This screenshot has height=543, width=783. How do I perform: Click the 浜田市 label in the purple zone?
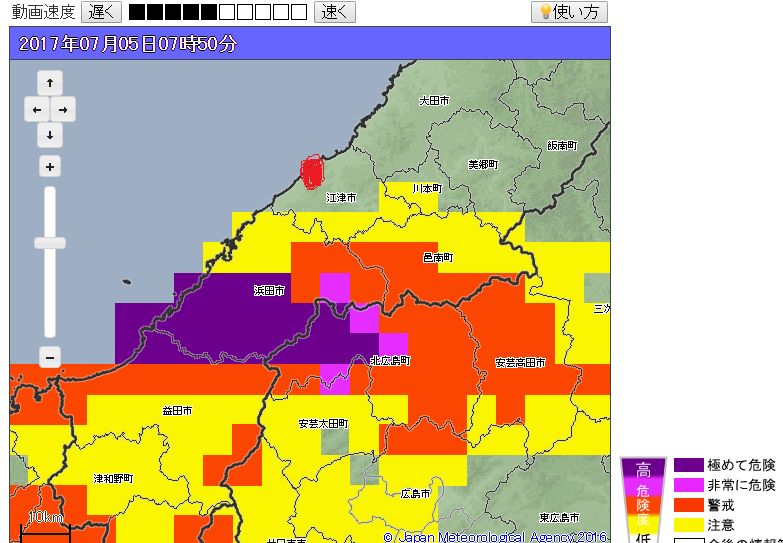click(x=269, y=291)
